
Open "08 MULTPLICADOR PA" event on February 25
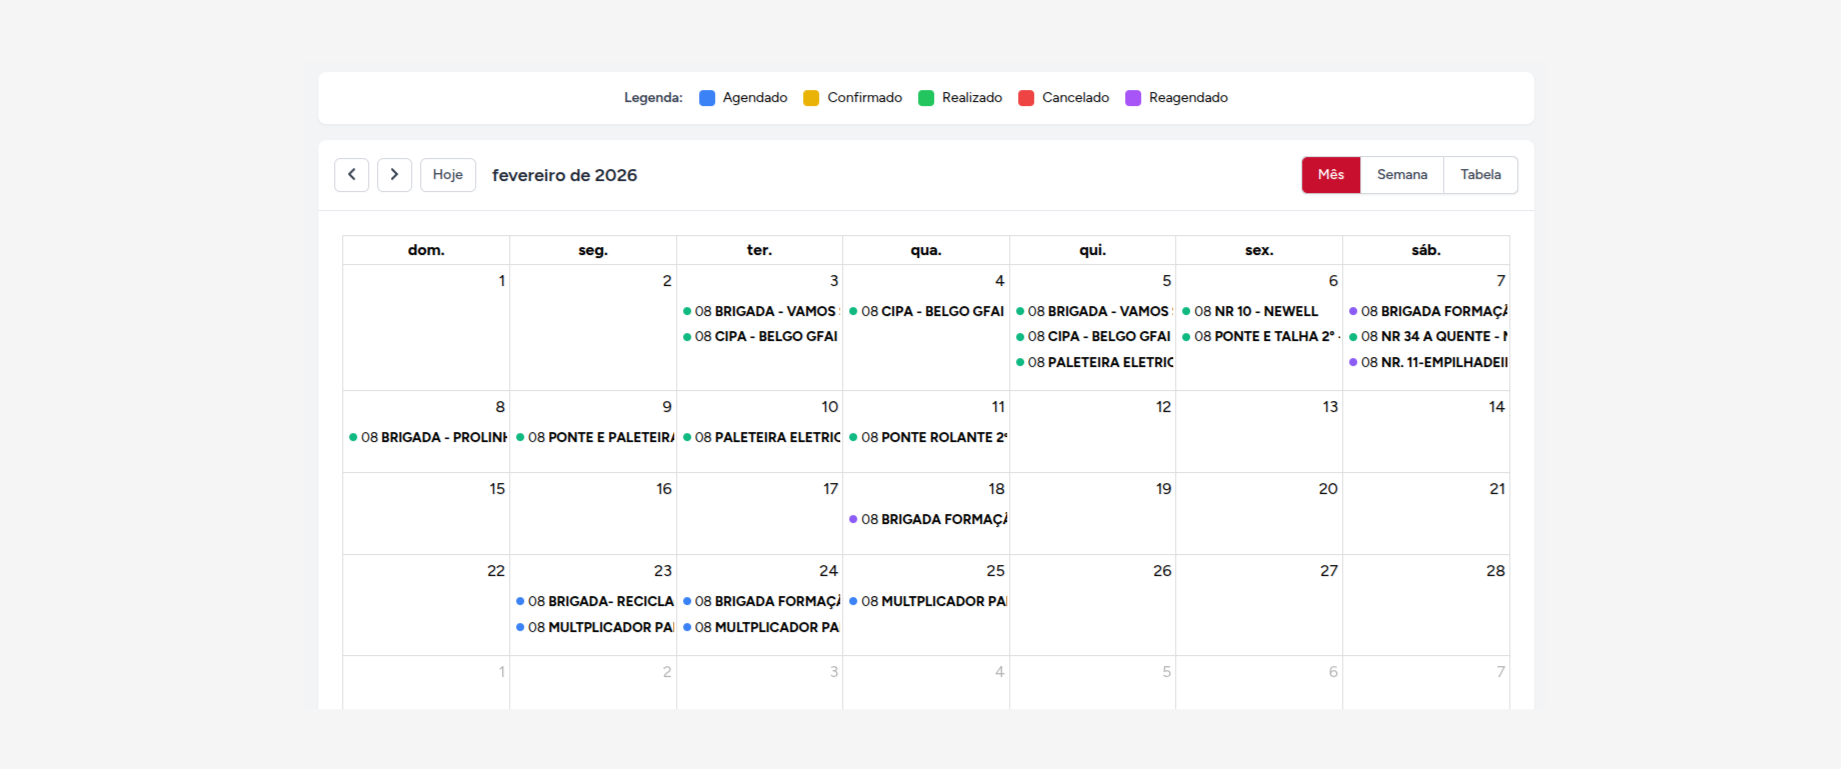[926, 601]
